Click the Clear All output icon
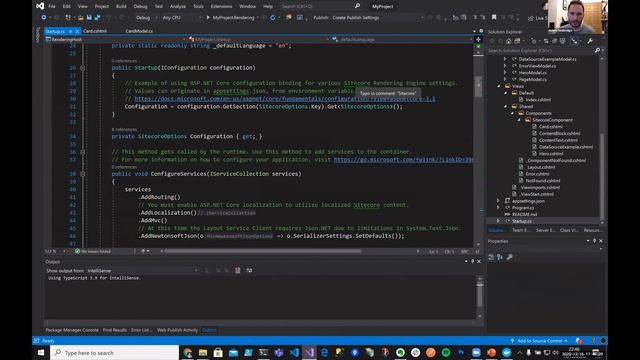 click(238, 270)
